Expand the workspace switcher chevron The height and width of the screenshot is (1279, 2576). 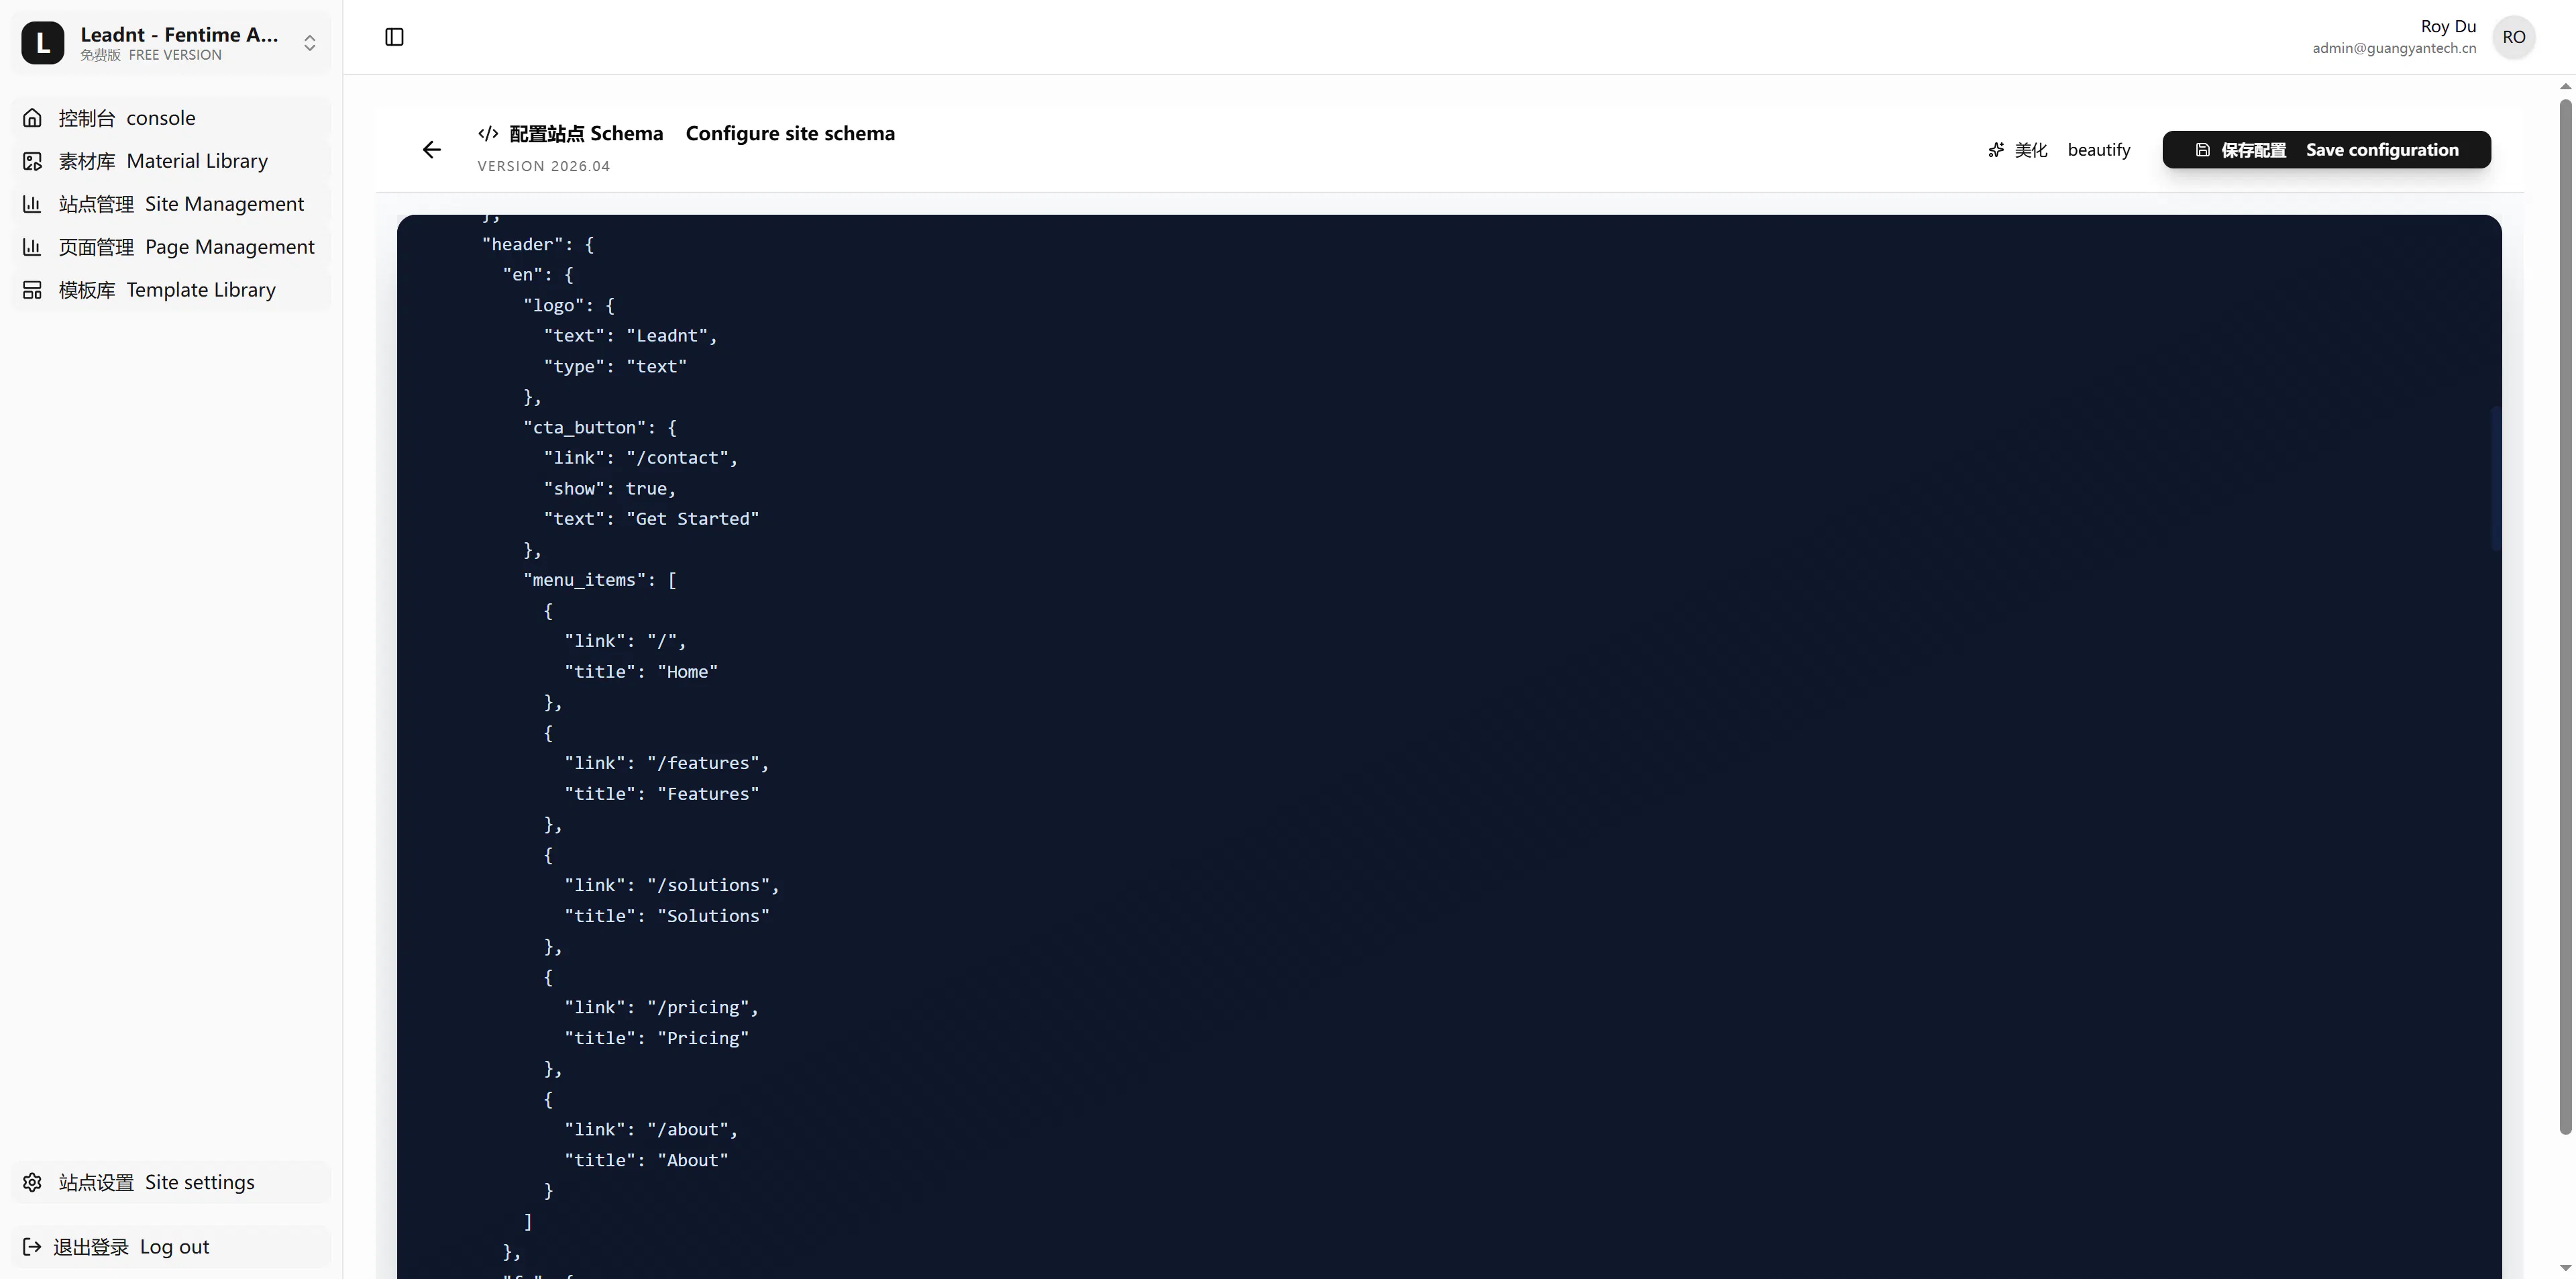(x=310, y=43)
